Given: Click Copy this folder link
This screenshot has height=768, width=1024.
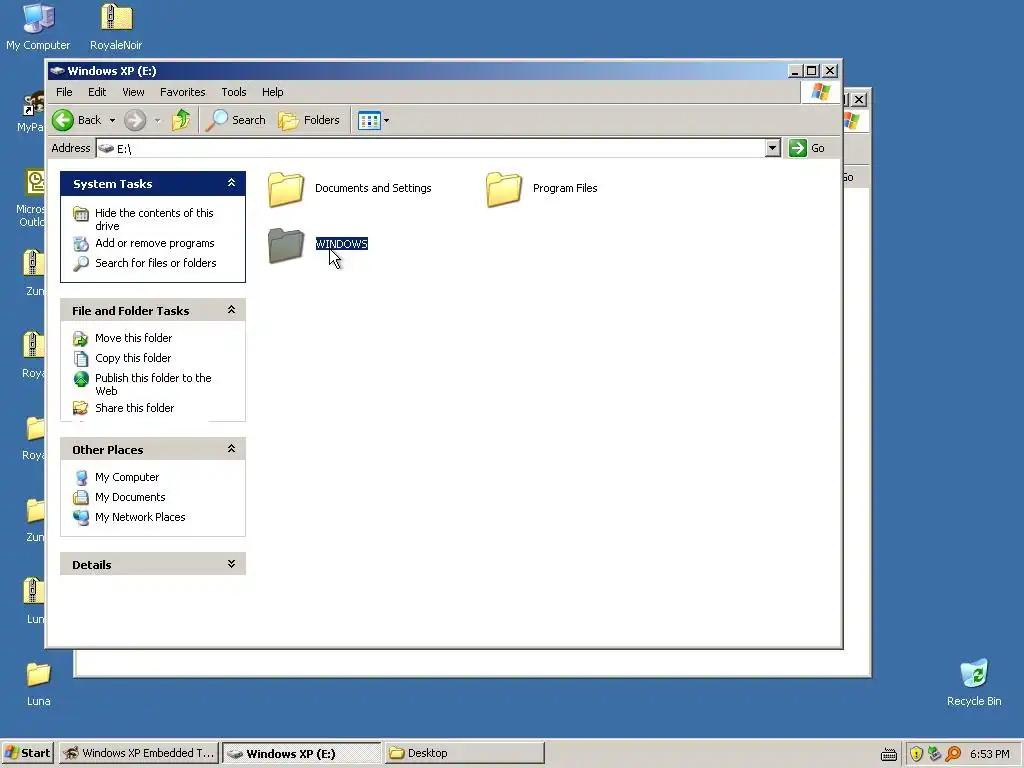Looking at the screenshot, I should [133, 358].
